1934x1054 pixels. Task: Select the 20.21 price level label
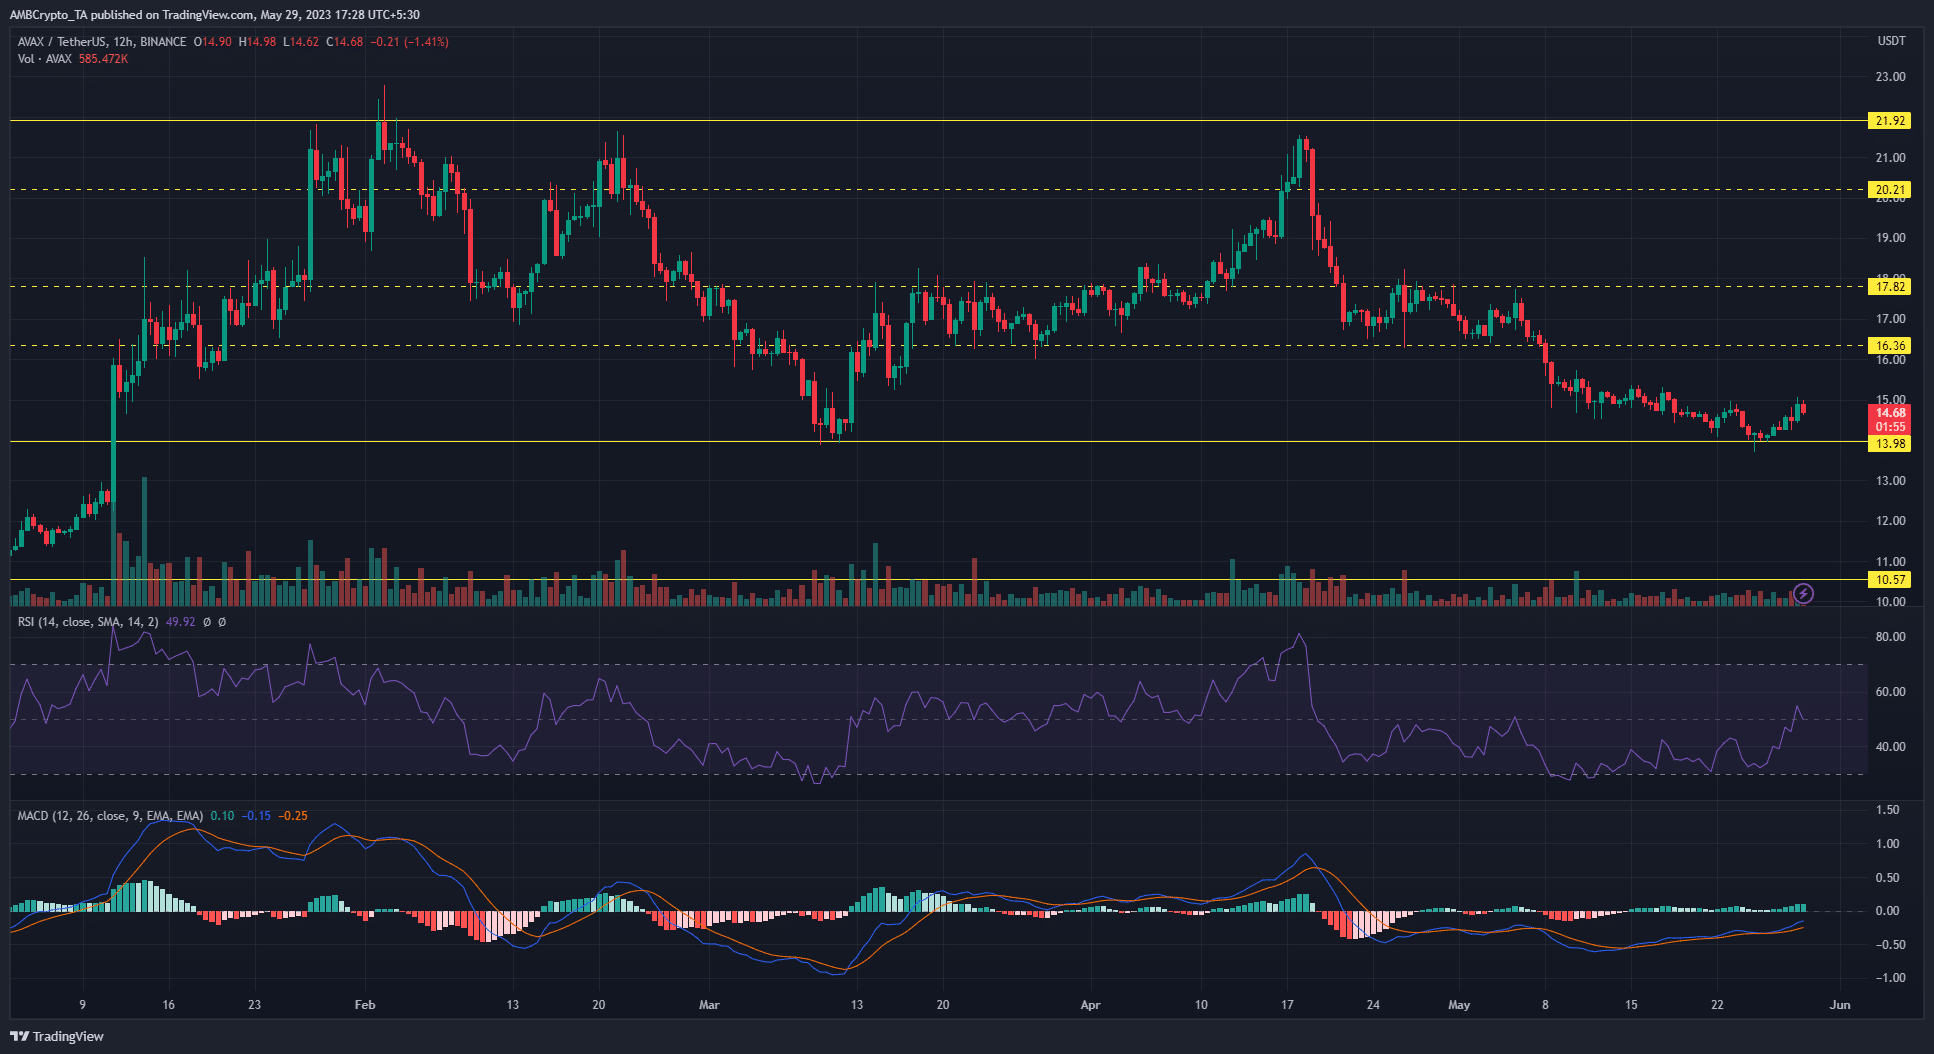pyautogui.click(x=1889, y=189)
